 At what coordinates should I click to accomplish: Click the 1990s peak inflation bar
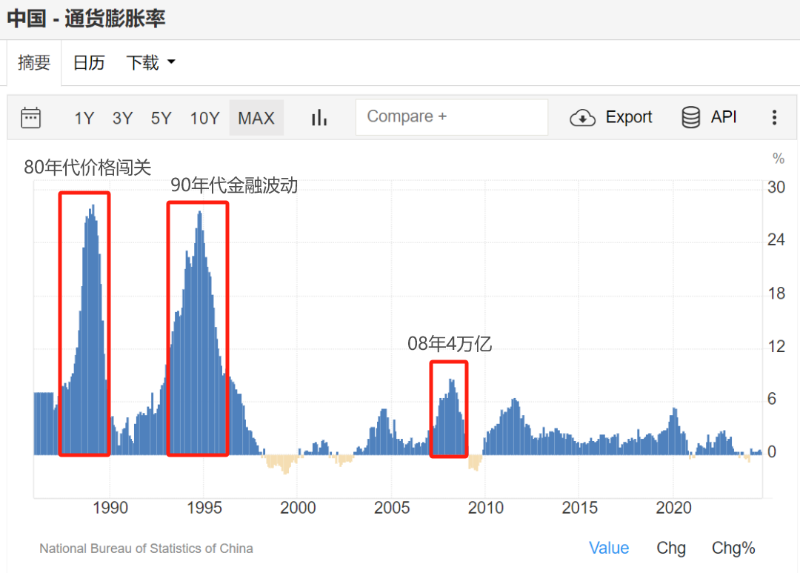[199, 332]
